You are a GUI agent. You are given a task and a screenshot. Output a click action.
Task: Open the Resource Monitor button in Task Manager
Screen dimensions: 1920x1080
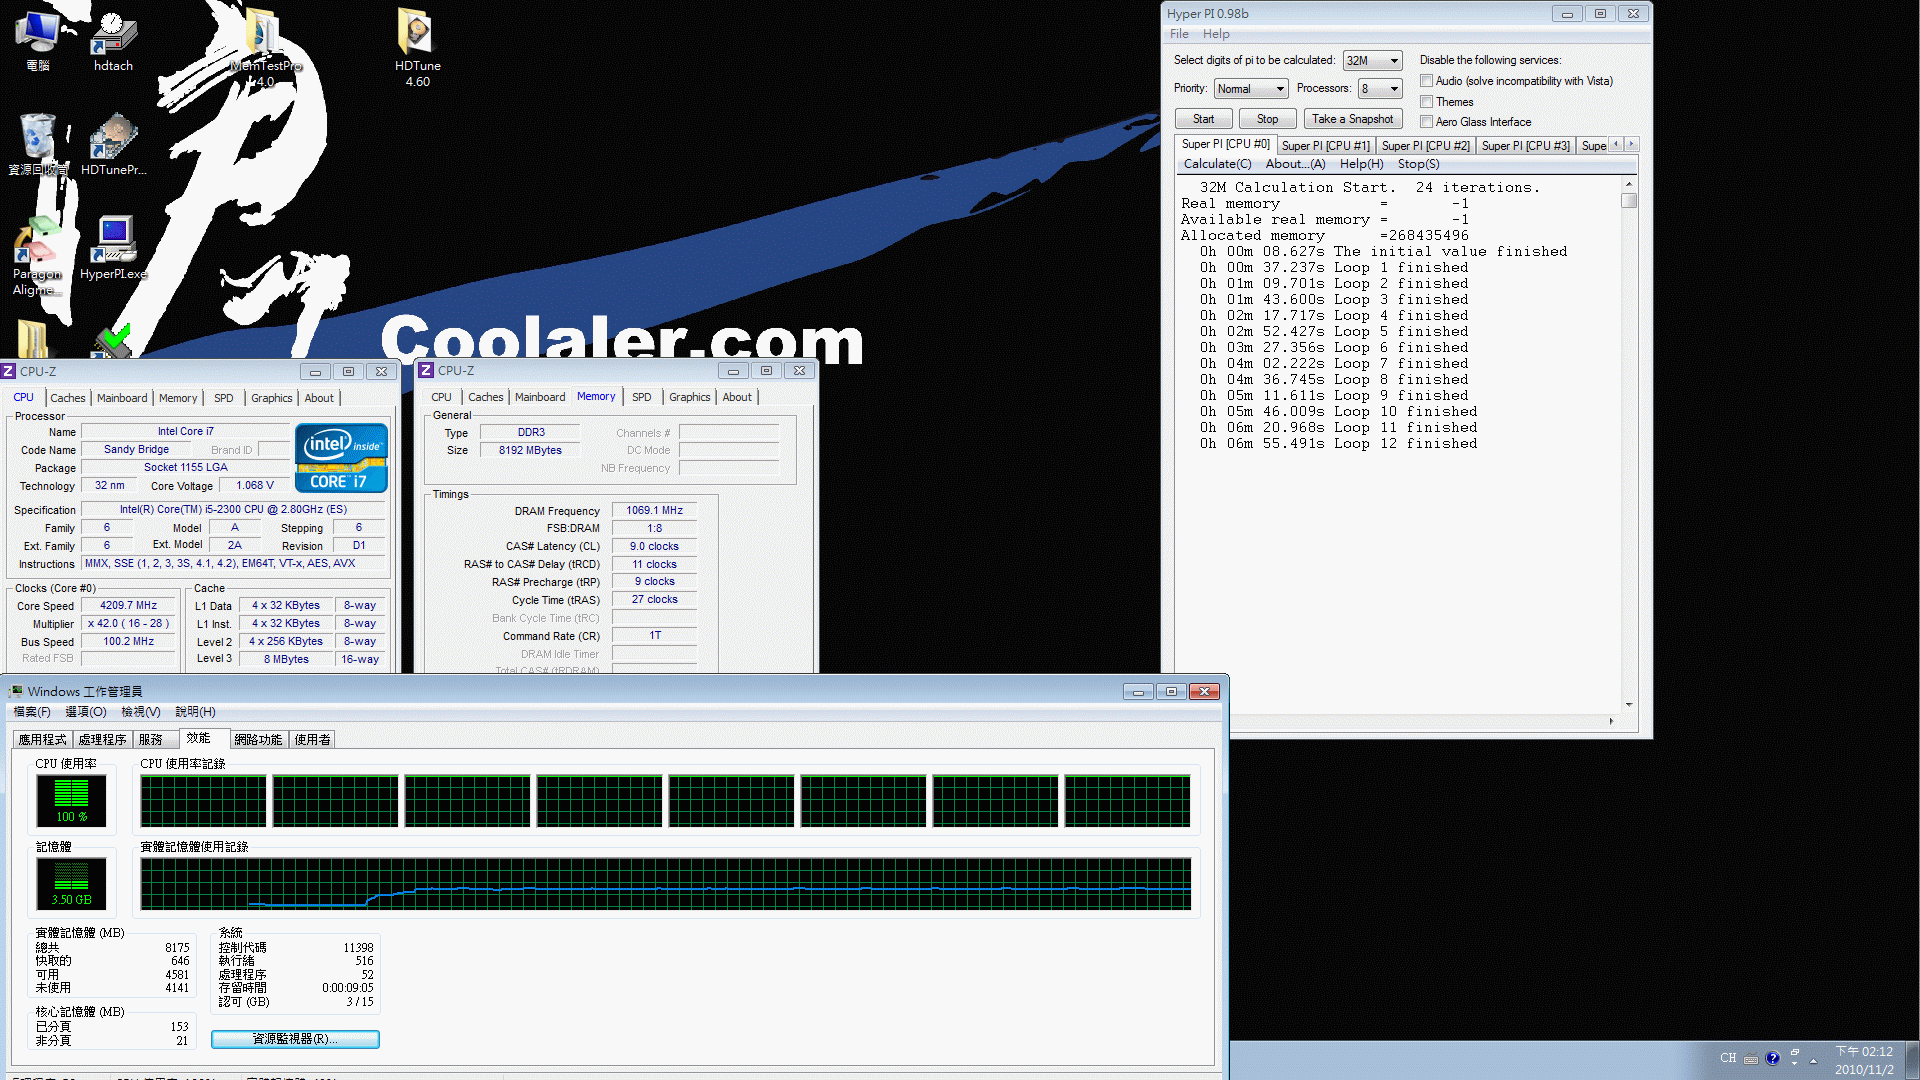pos(295,1039)
